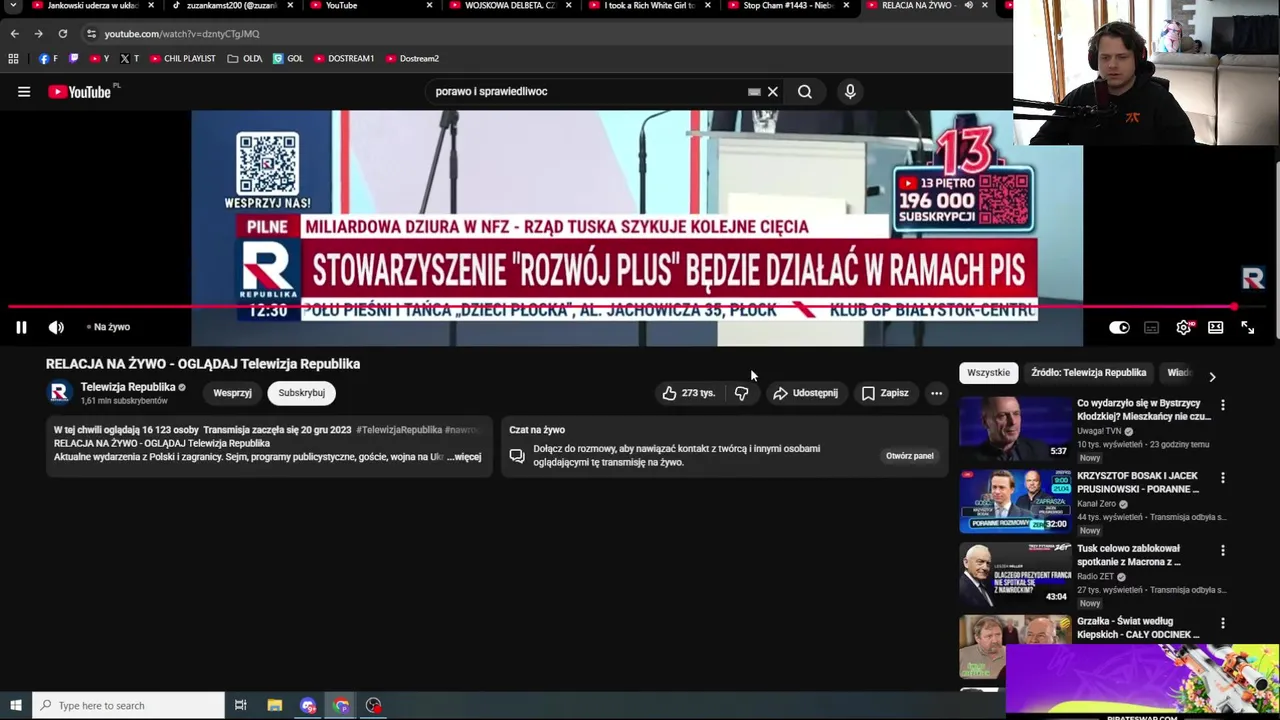Open the Krzysztof Bosak Poranne video thumbnail
Viewport: 1280px width, 720px height.
[x=1015, y=501]
